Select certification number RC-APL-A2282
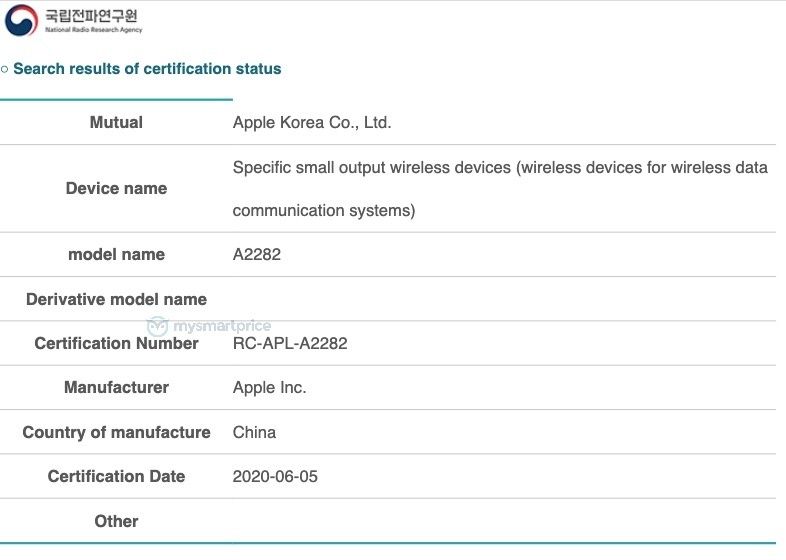This screenshot has width=786, height=560. click(290, 343)
